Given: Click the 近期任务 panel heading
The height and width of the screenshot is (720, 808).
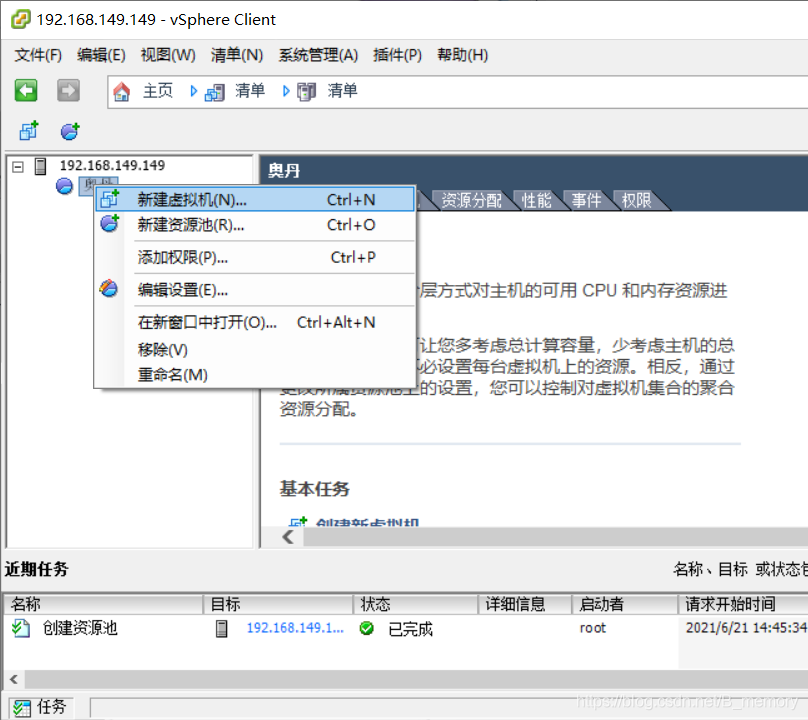Looking at the screenshot, I should [x=37, y=569].
